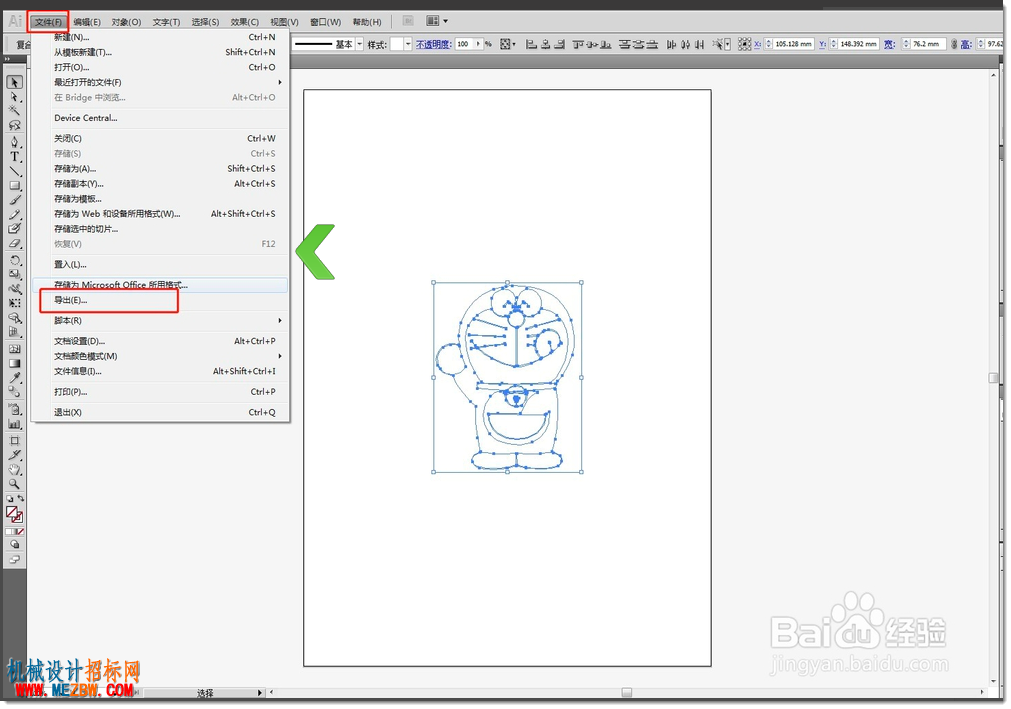
Task: Open the arrange documents dropdown
Action: click(x=437, y=21)
